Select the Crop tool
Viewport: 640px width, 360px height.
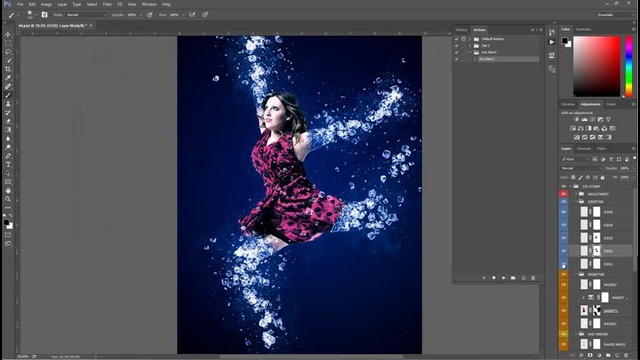click(x=8, y=69)
